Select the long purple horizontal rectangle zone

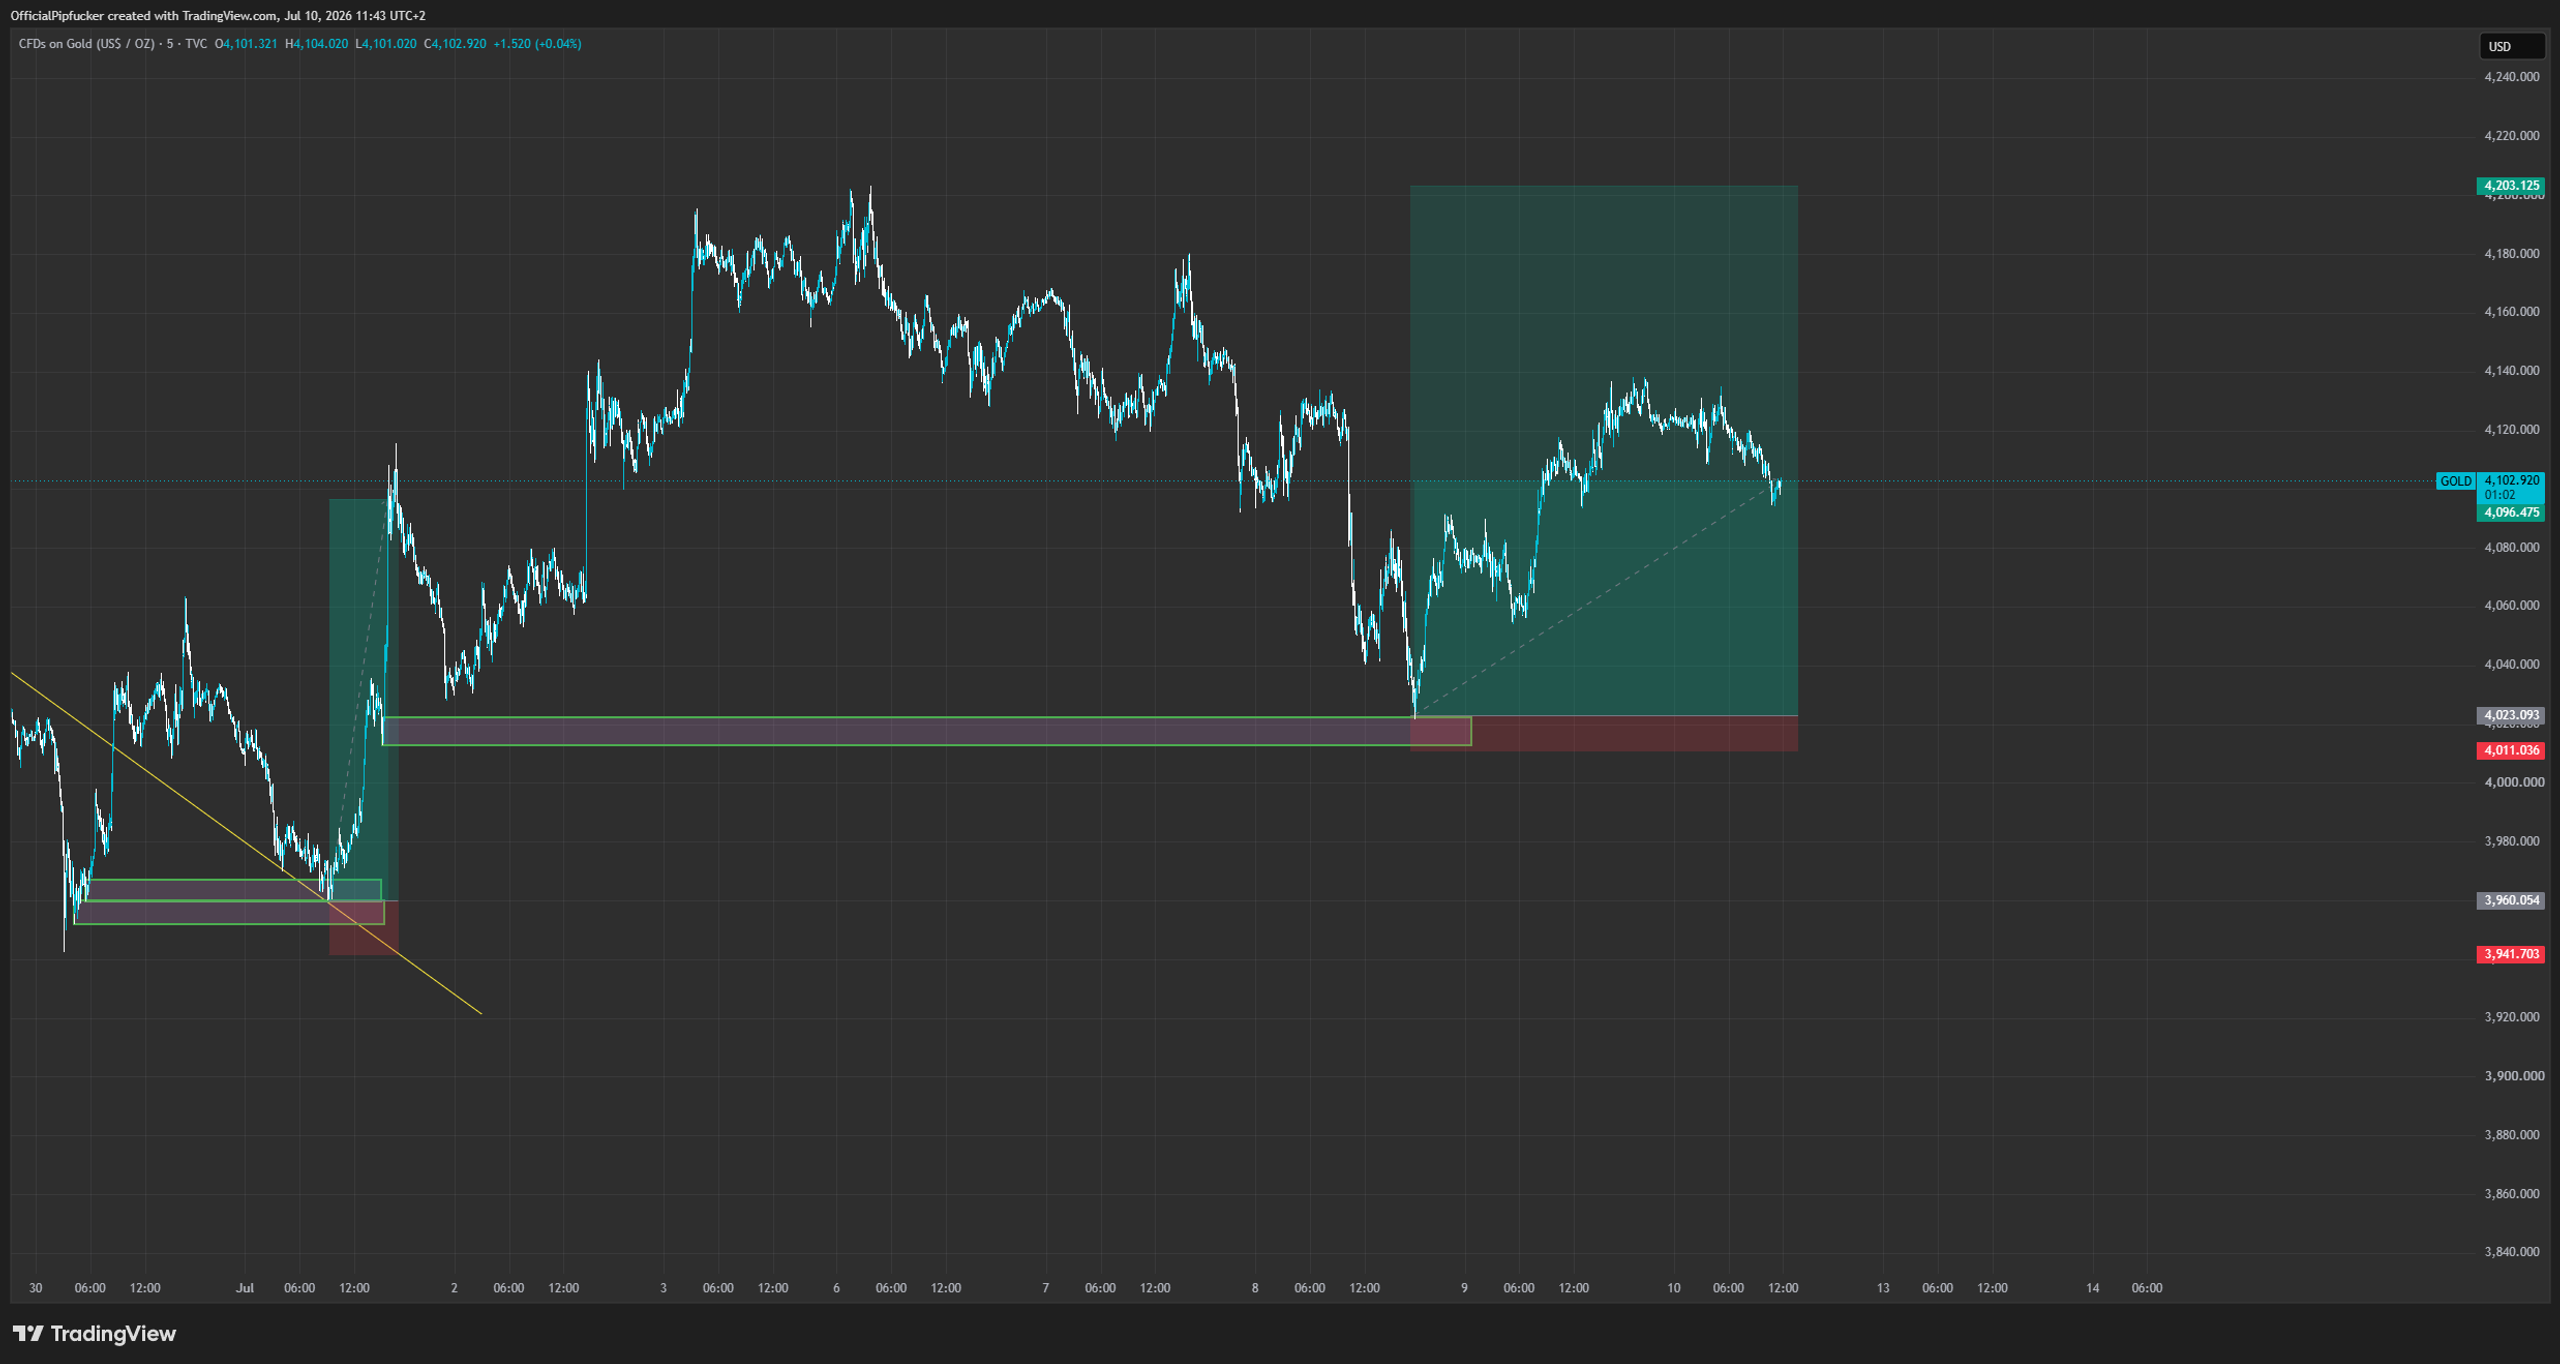tap(926, 731)
